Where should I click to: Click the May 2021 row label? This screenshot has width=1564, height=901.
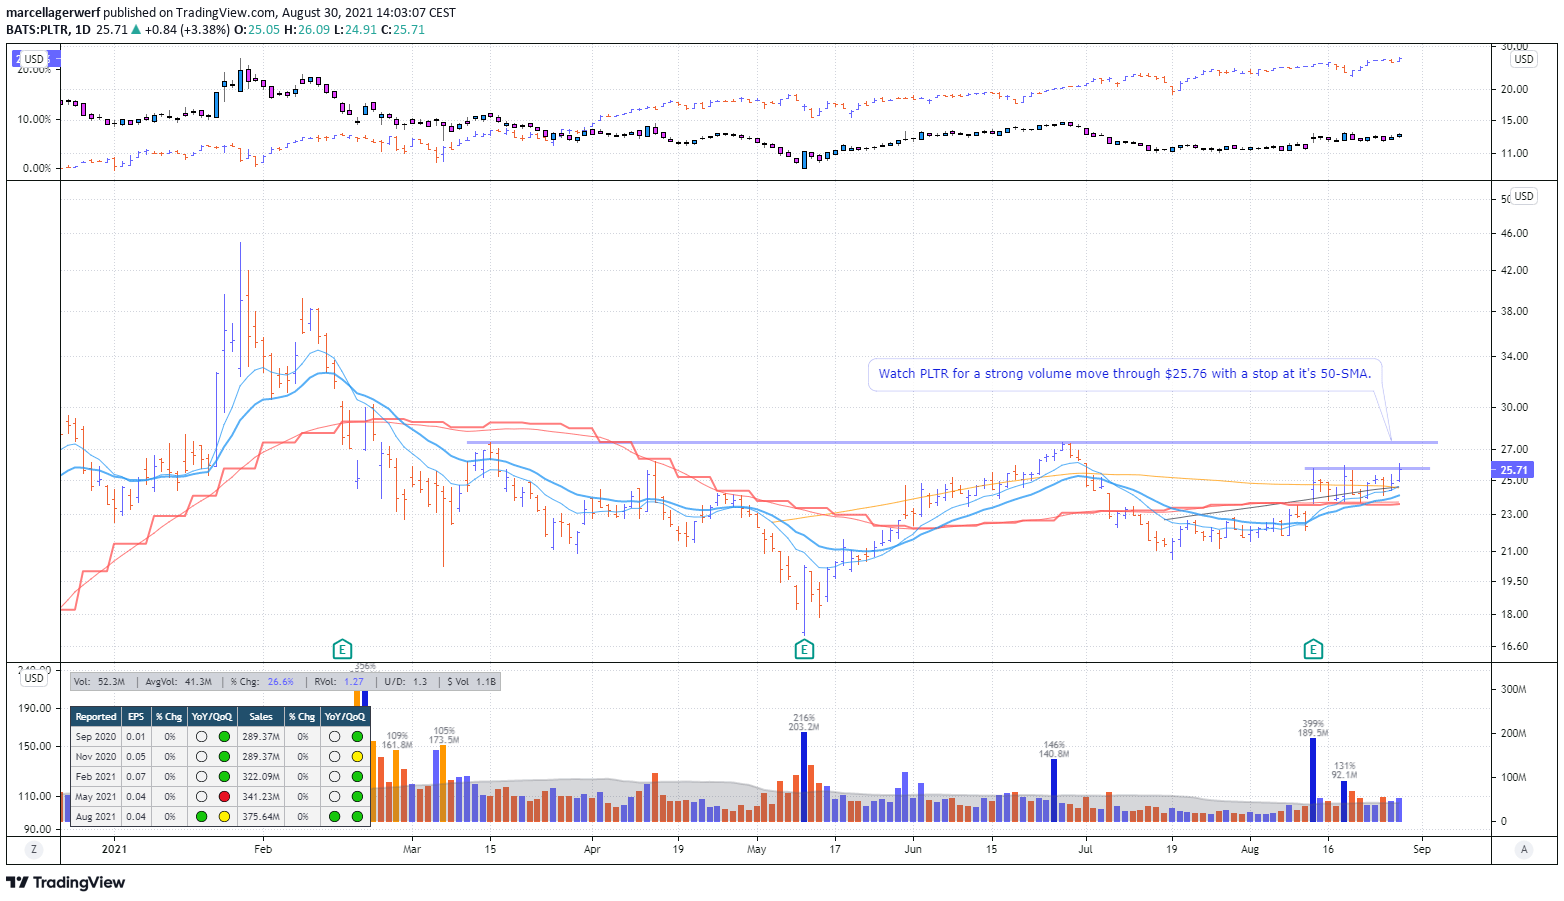click(96, 797)
